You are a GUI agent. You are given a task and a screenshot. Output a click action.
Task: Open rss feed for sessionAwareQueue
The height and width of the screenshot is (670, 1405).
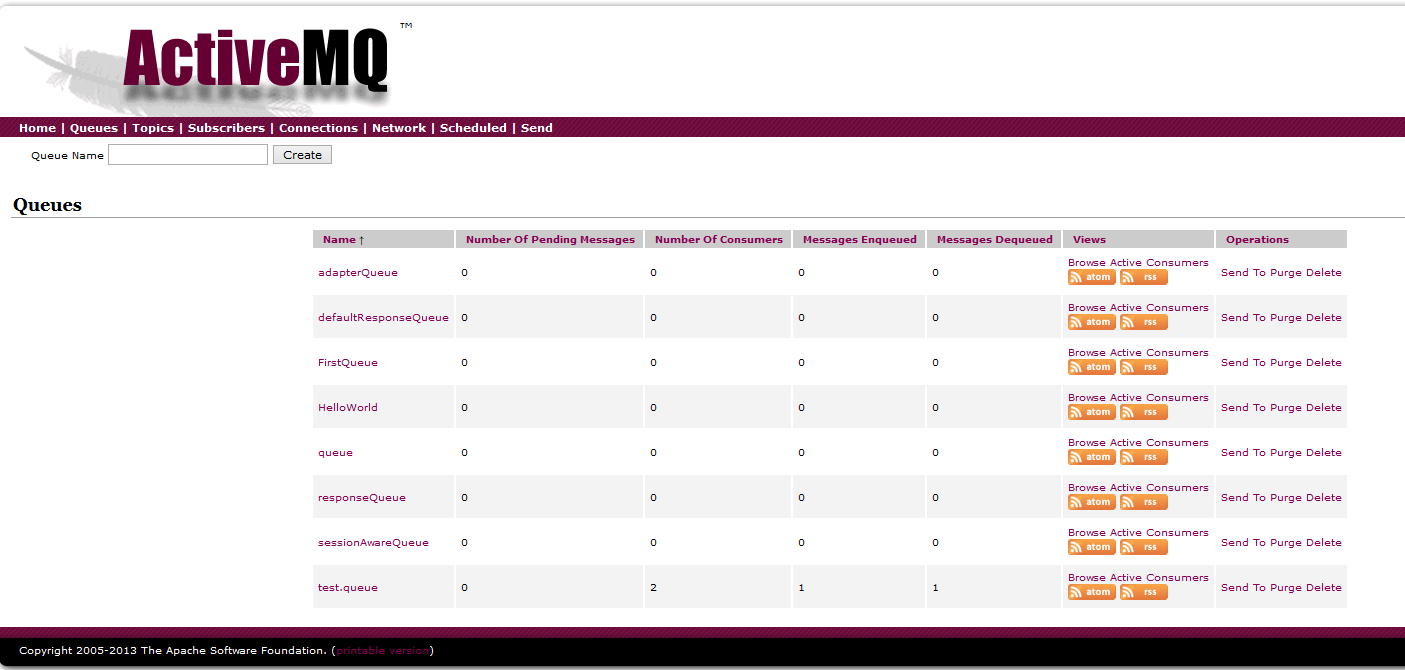pos(1143,547)
